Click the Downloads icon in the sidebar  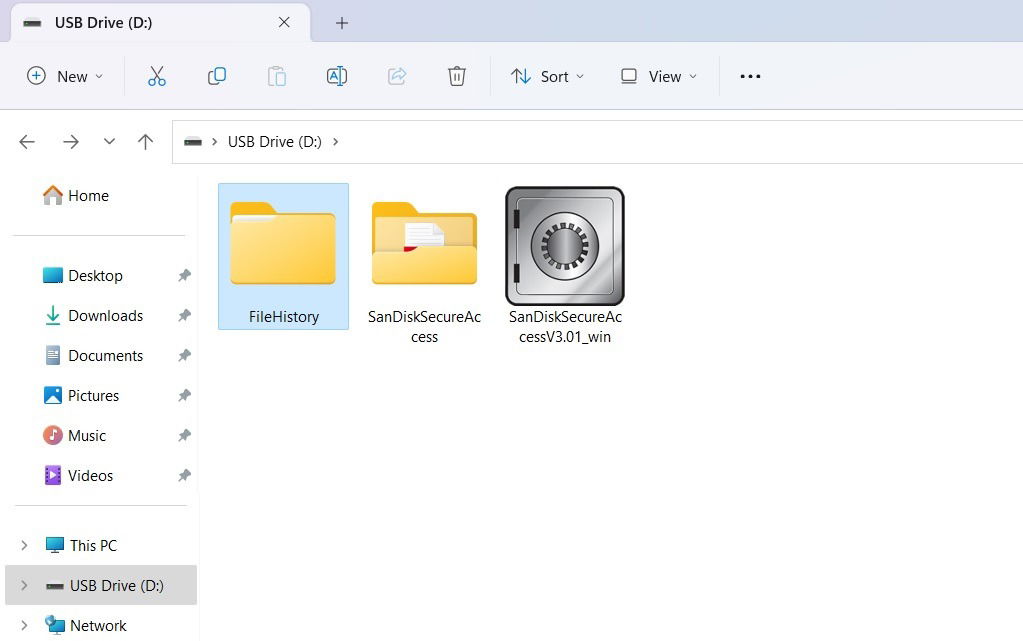coord(52,315)
